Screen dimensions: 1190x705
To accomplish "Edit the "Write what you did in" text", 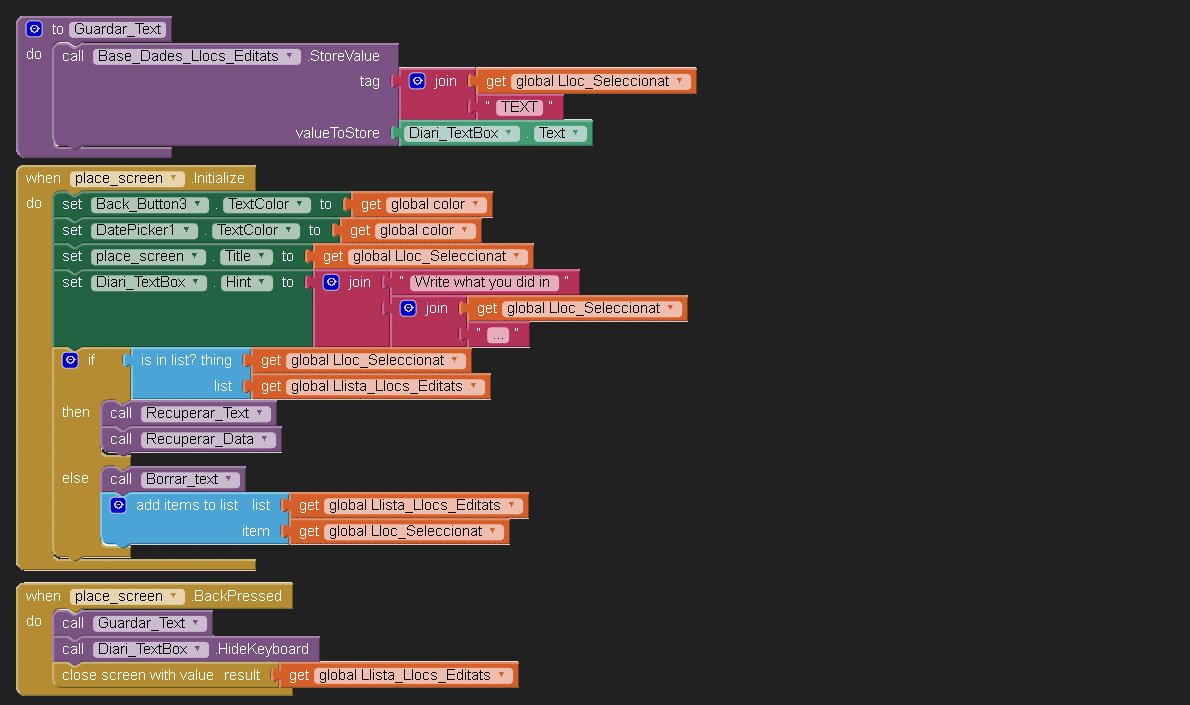I will point(484,282).
